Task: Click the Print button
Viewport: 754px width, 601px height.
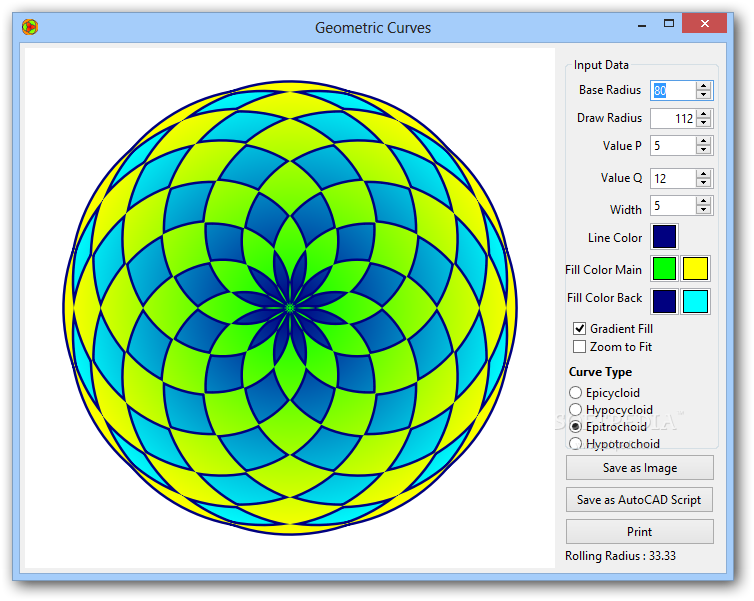Action: 640,532
